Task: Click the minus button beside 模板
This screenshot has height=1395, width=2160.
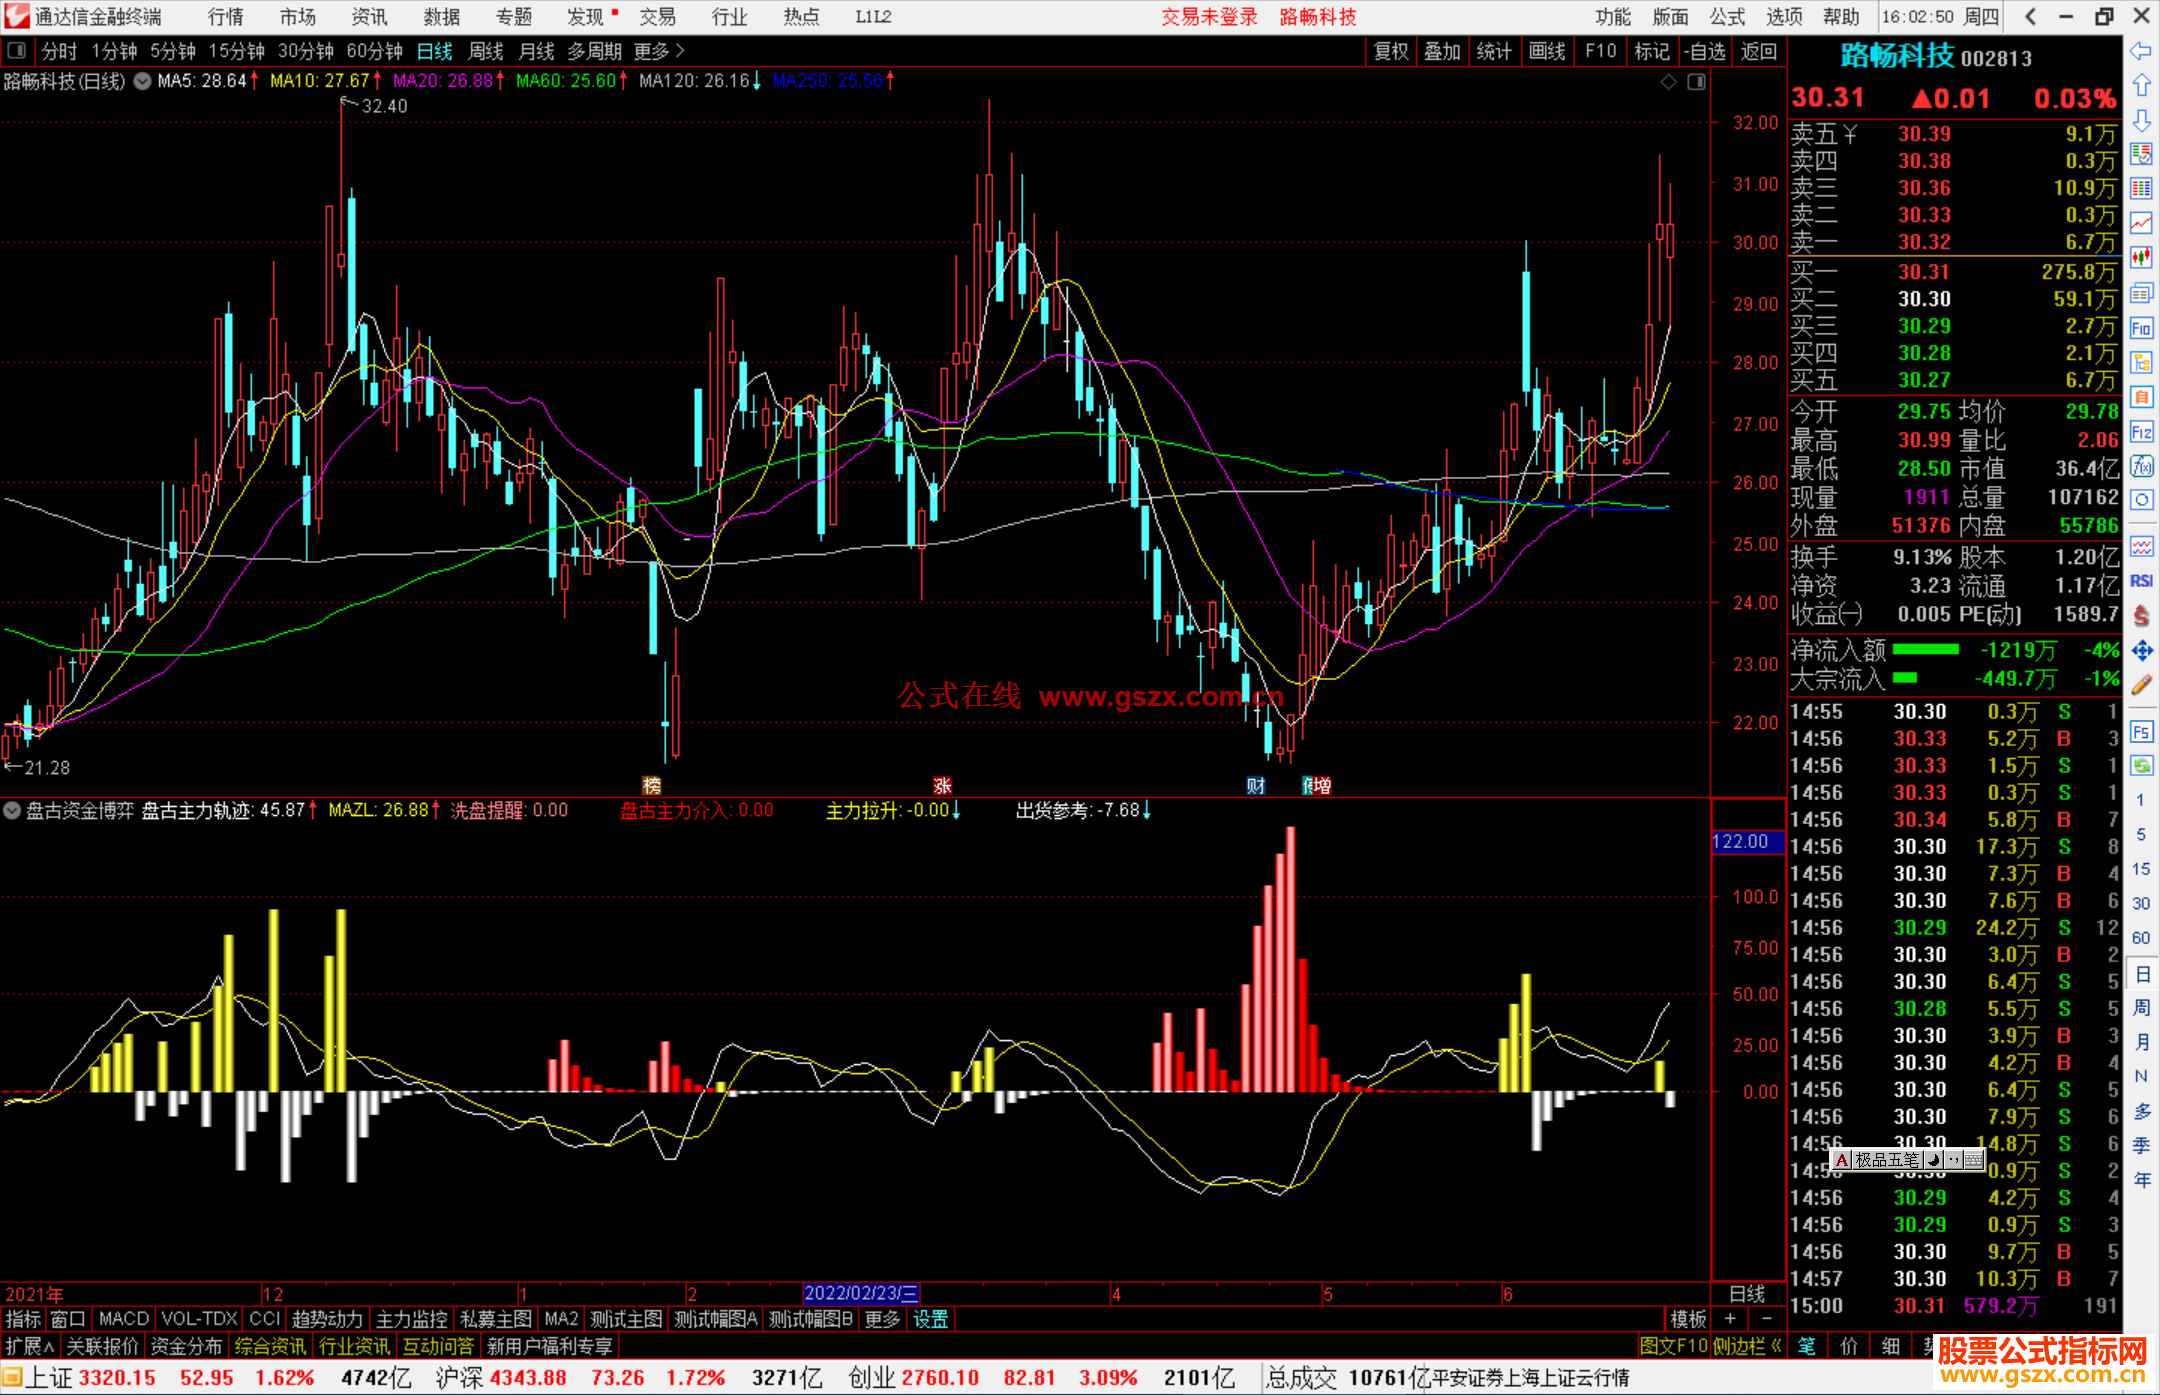Action: coord(1766,1320)
